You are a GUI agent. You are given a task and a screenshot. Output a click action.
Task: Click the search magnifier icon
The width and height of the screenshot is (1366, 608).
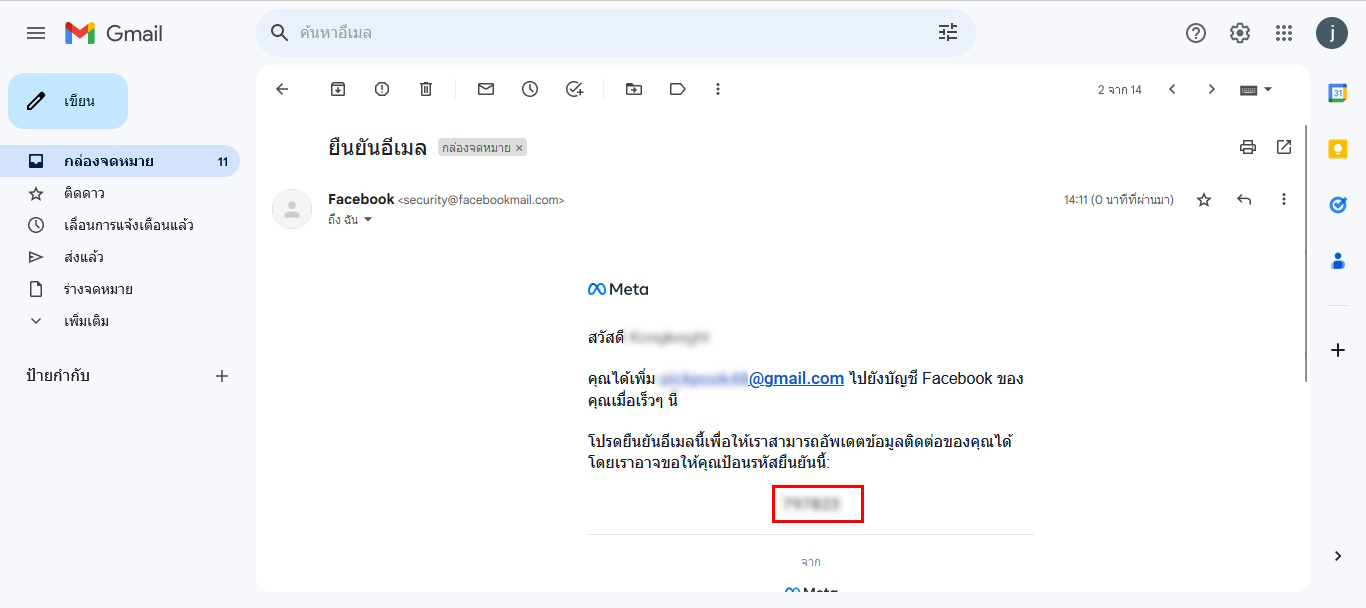pos(280,33)
